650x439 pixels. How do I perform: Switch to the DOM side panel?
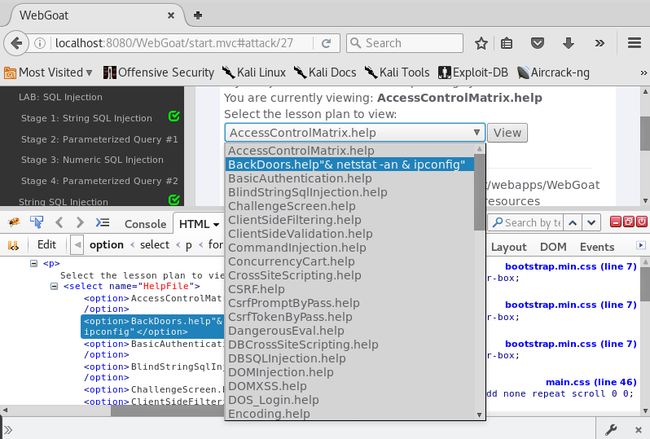553,247
